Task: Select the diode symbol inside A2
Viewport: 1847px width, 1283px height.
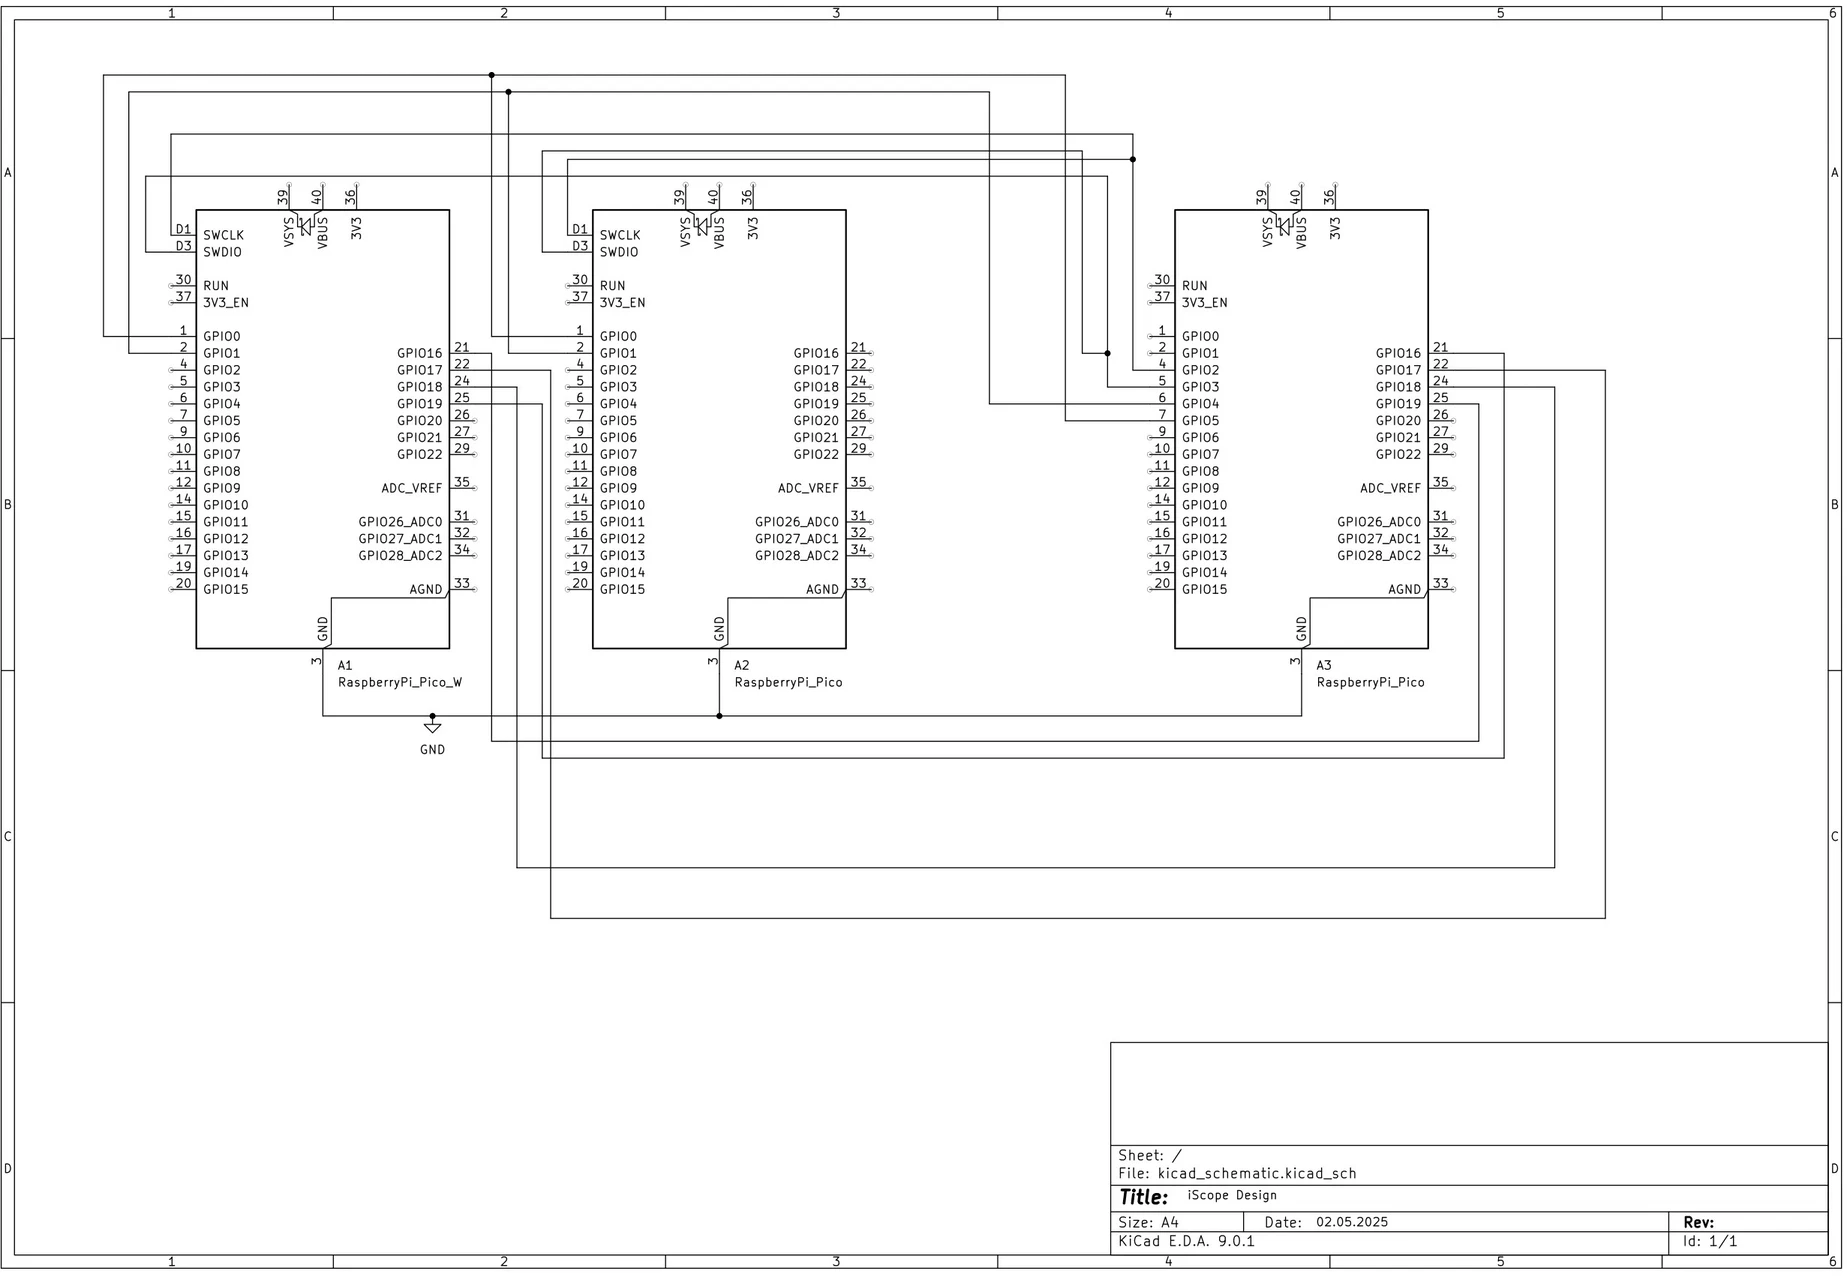Action: (703, 226)
